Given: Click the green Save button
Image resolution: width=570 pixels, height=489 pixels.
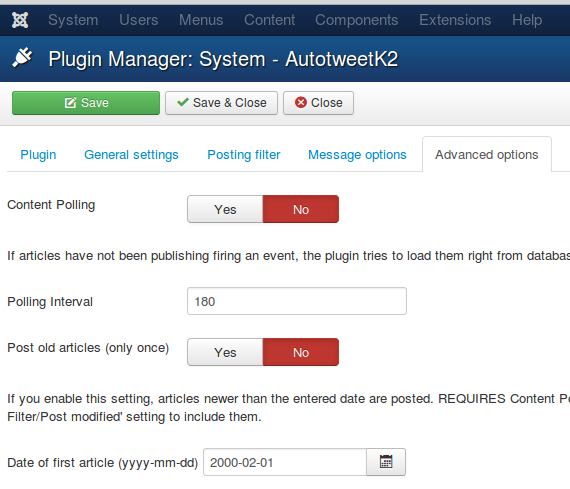Looking at the screenshot, I should [86, 103].
